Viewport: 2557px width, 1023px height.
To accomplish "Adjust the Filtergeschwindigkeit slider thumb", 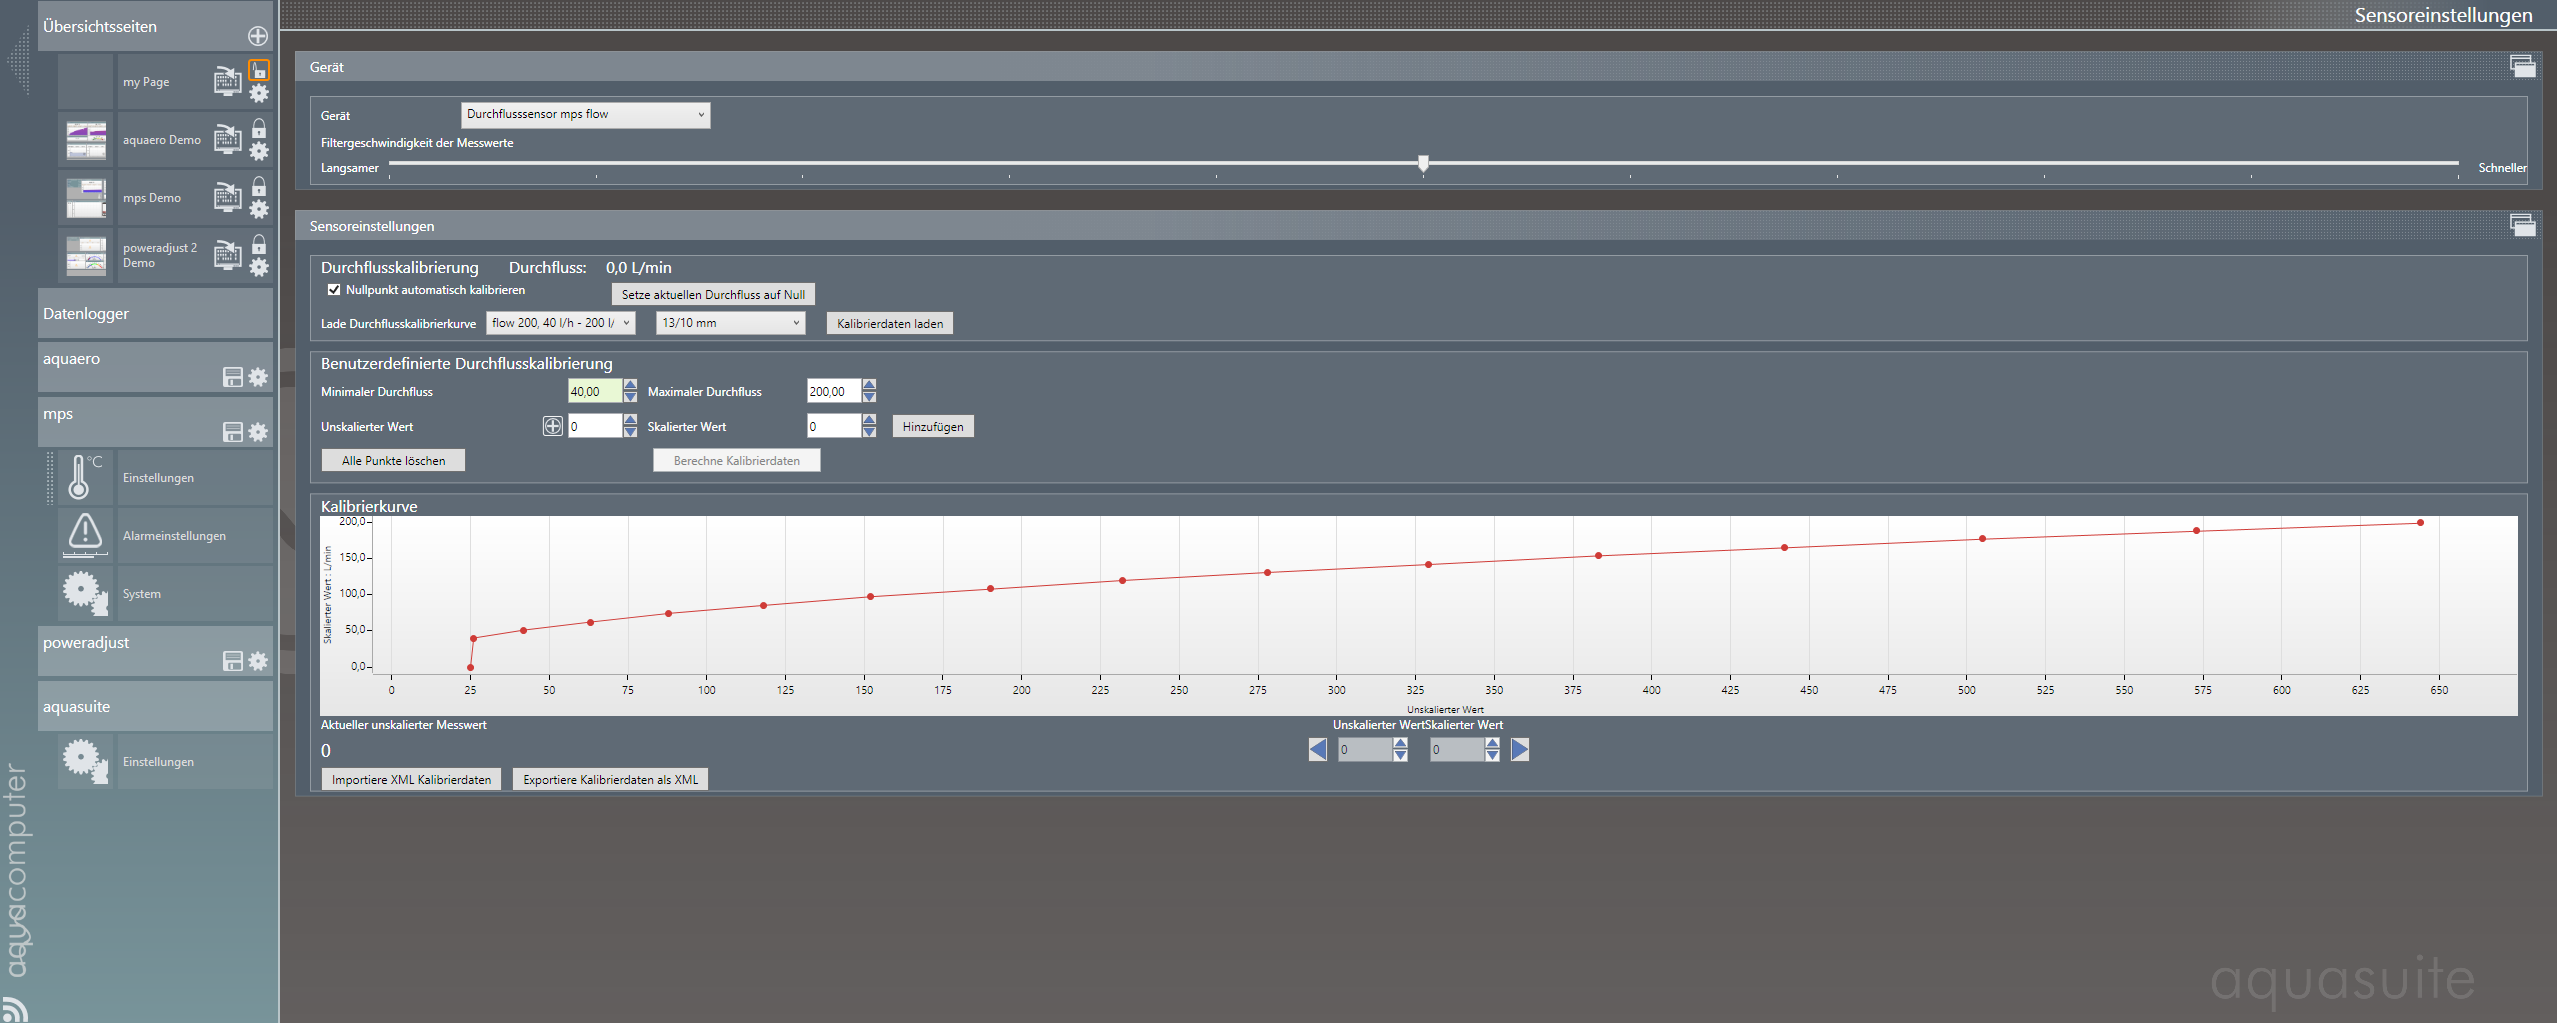I will click(x=1423, y=163).
